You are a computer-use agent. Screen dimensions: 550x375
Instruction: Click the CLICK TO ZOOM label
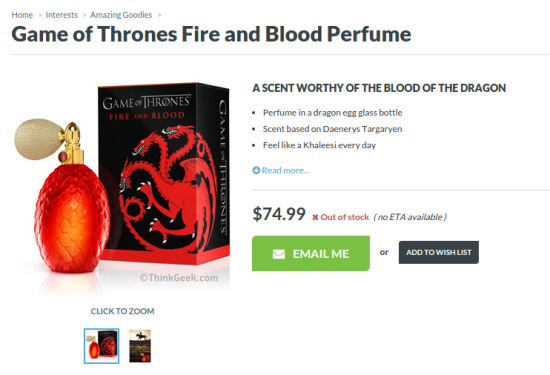click(x=122, y=311)
